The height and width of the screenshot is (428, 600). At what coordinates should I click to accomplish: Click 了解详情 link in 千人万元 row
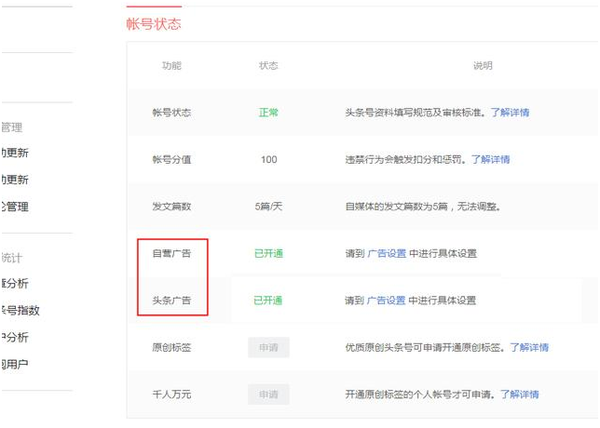(x=519, y=395)
